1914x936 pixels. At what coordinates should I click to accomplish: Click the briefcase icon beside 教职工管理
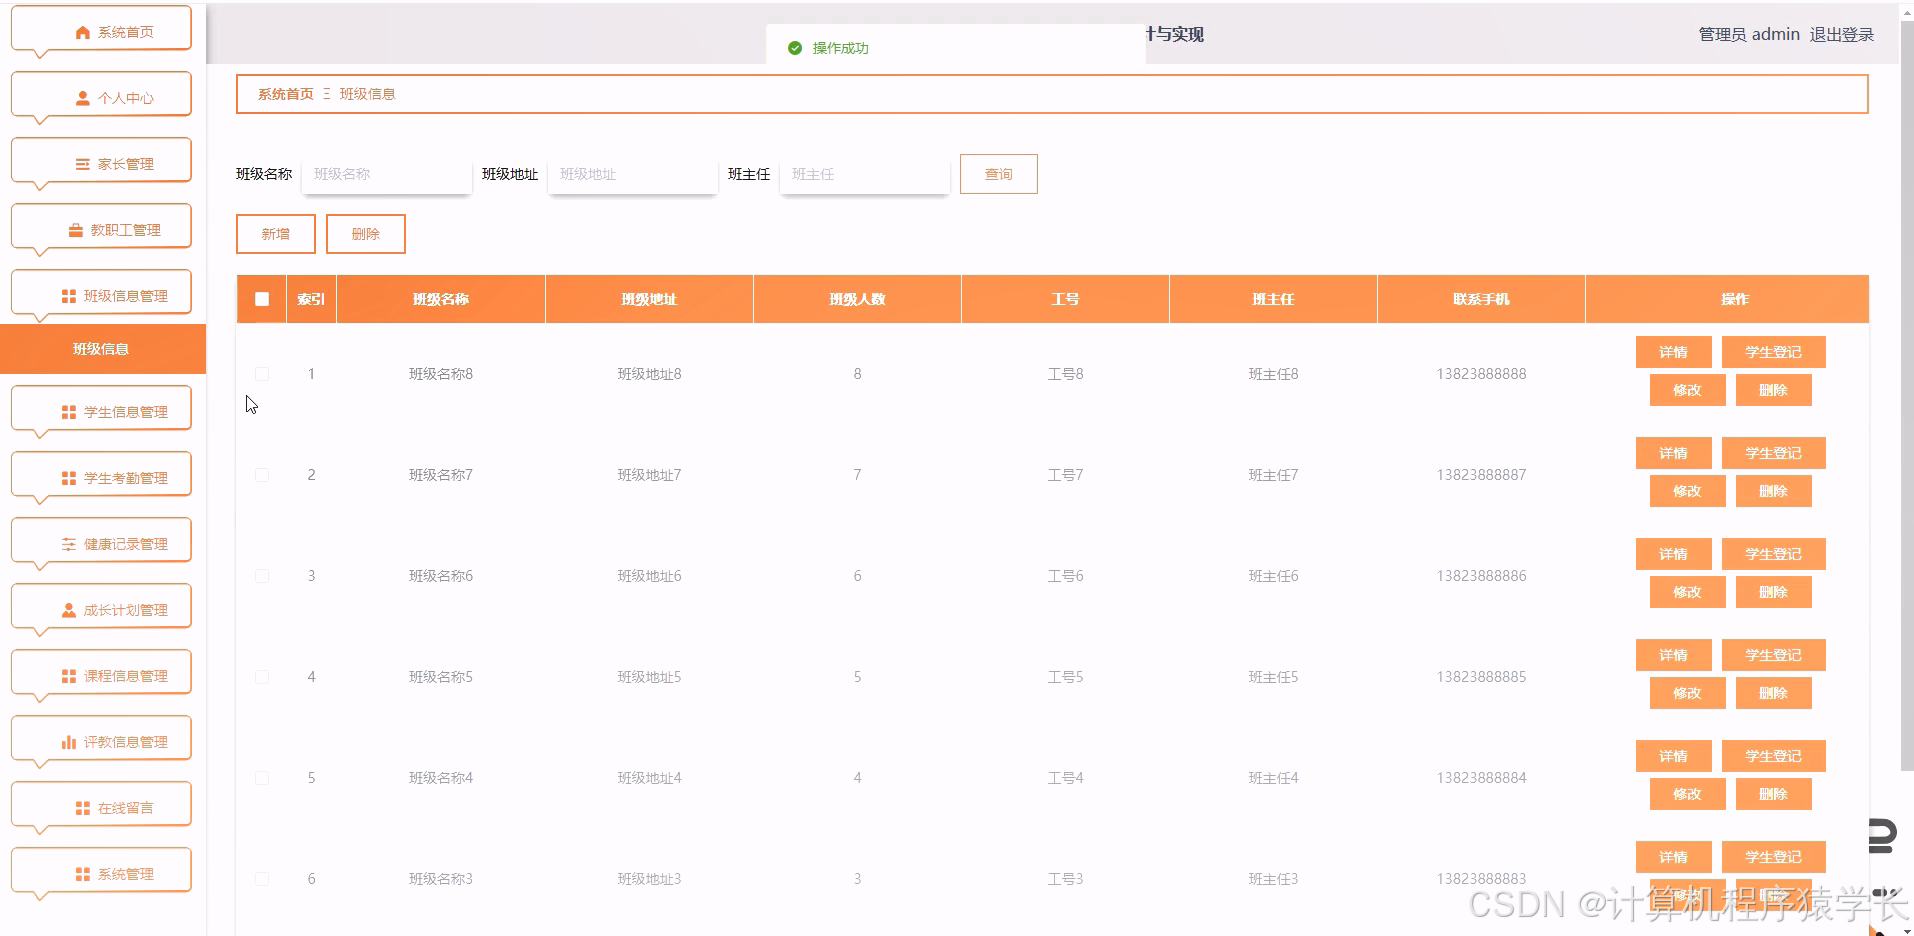pyautogui.click(x=76, y=231)
